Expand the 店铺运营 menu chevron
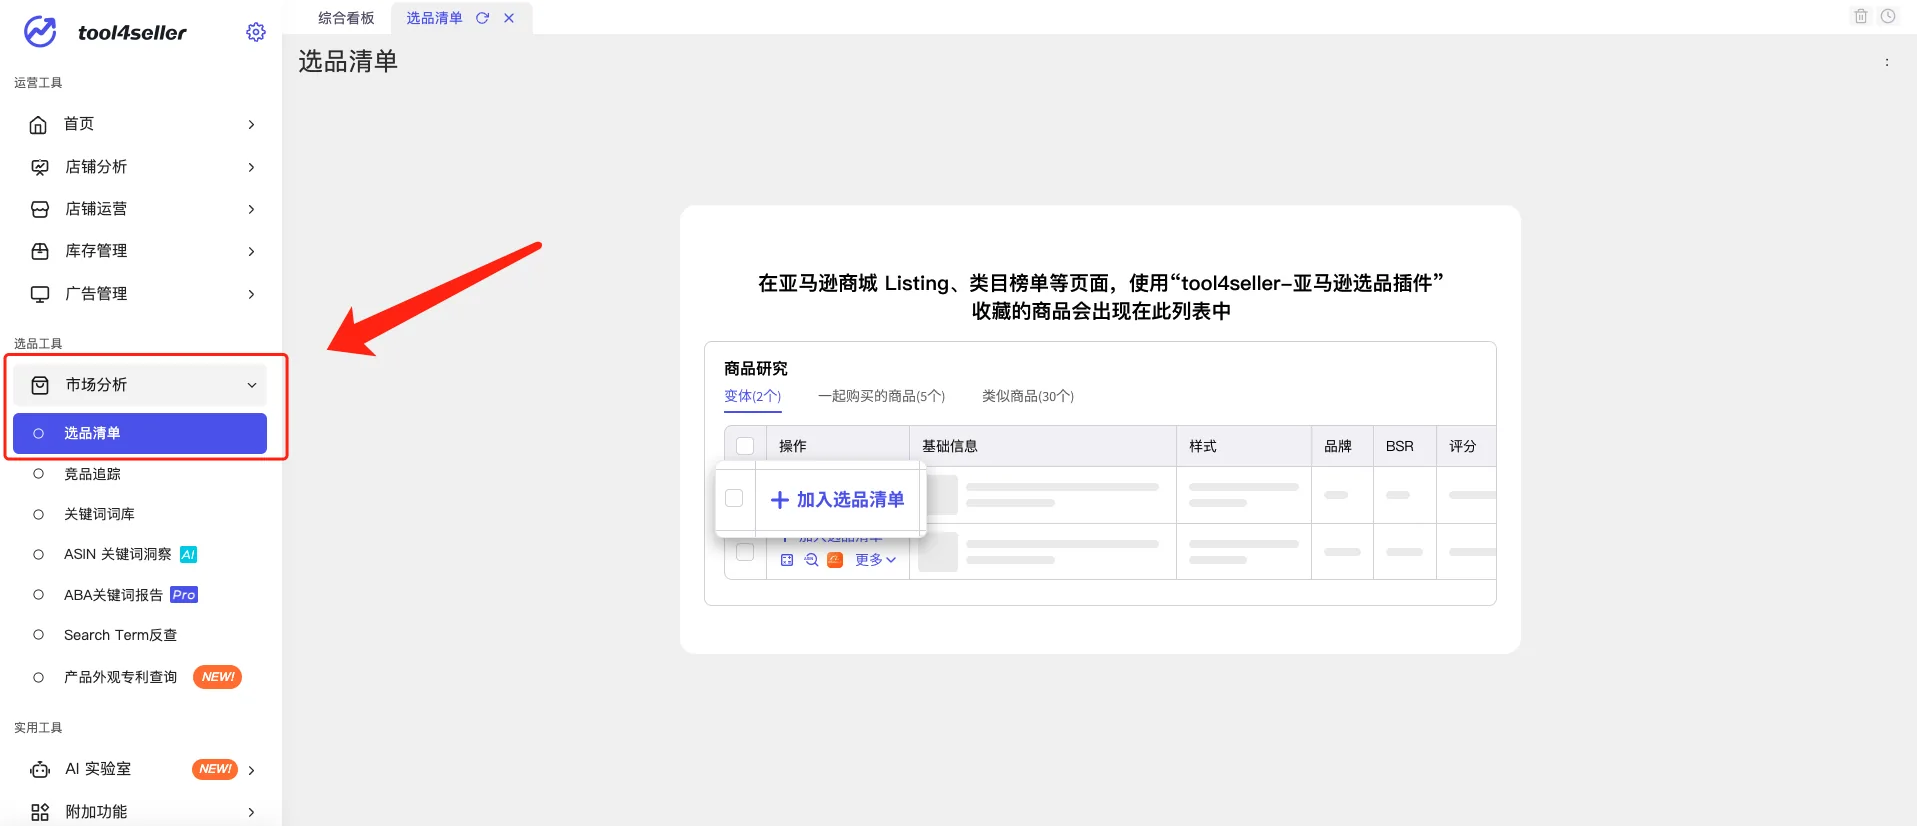Image resolution: width=1917 pixels, height=826 pixels. (x=251, y=209)
